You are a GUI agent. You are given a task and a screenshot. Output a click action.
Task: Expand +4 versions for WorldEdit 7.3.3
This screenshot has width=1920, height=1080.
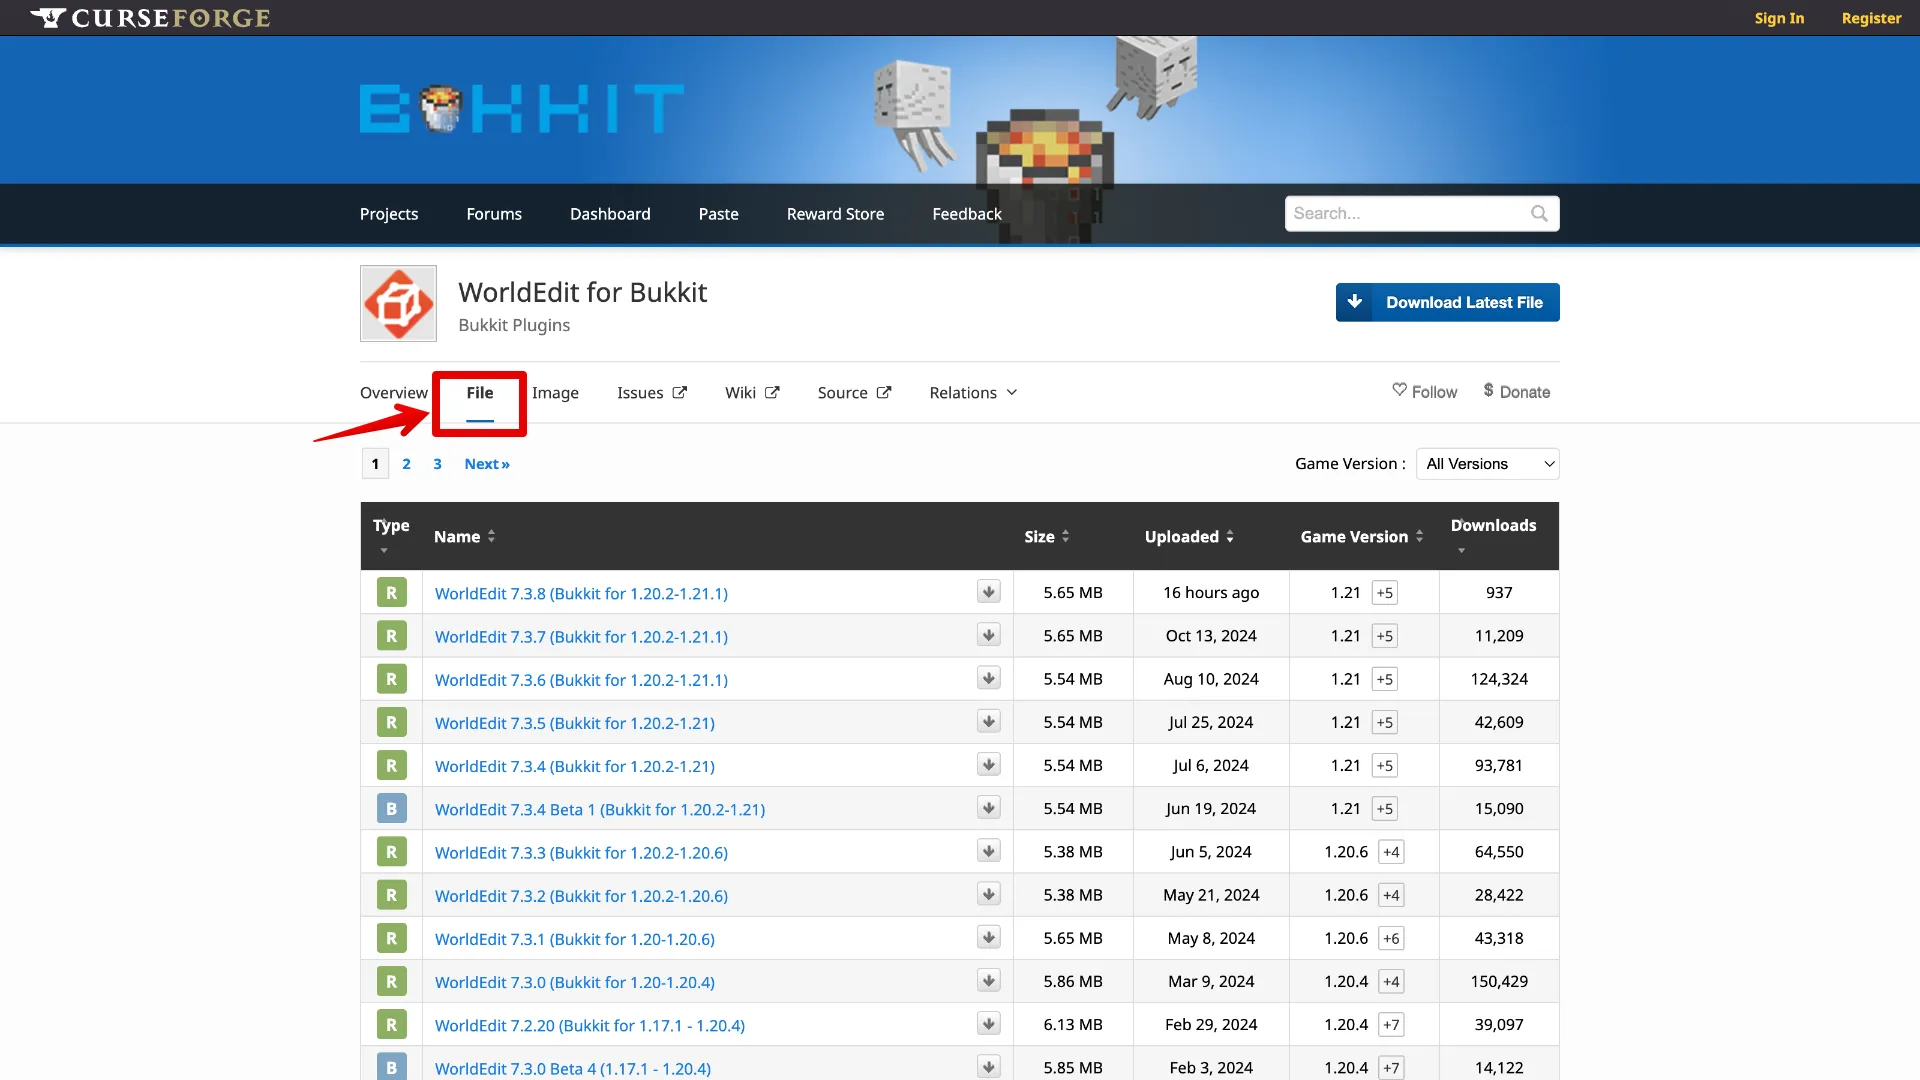[1391, 852]
